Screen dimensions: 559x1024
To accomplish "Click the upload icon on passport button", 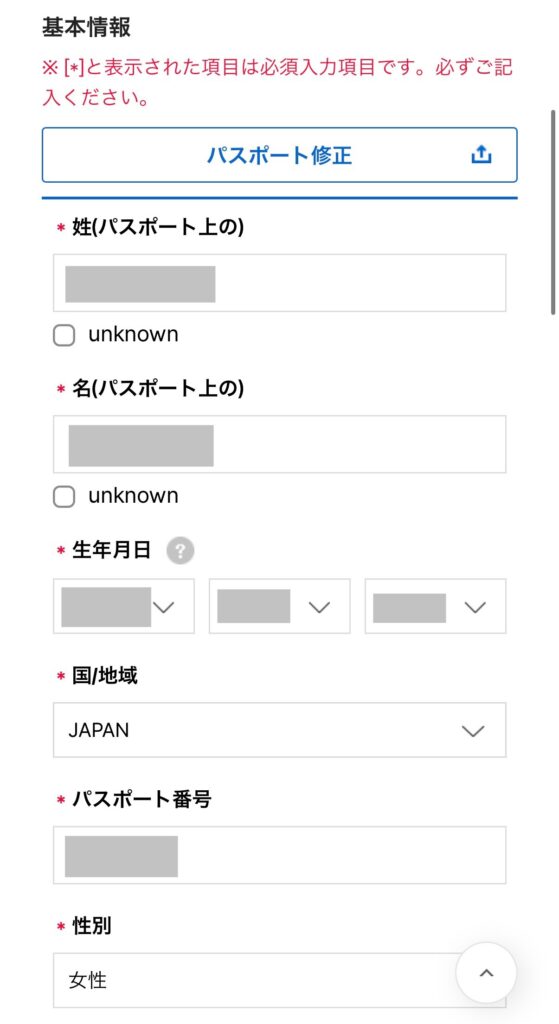I will pyautogui.click(x=481, y=155).
